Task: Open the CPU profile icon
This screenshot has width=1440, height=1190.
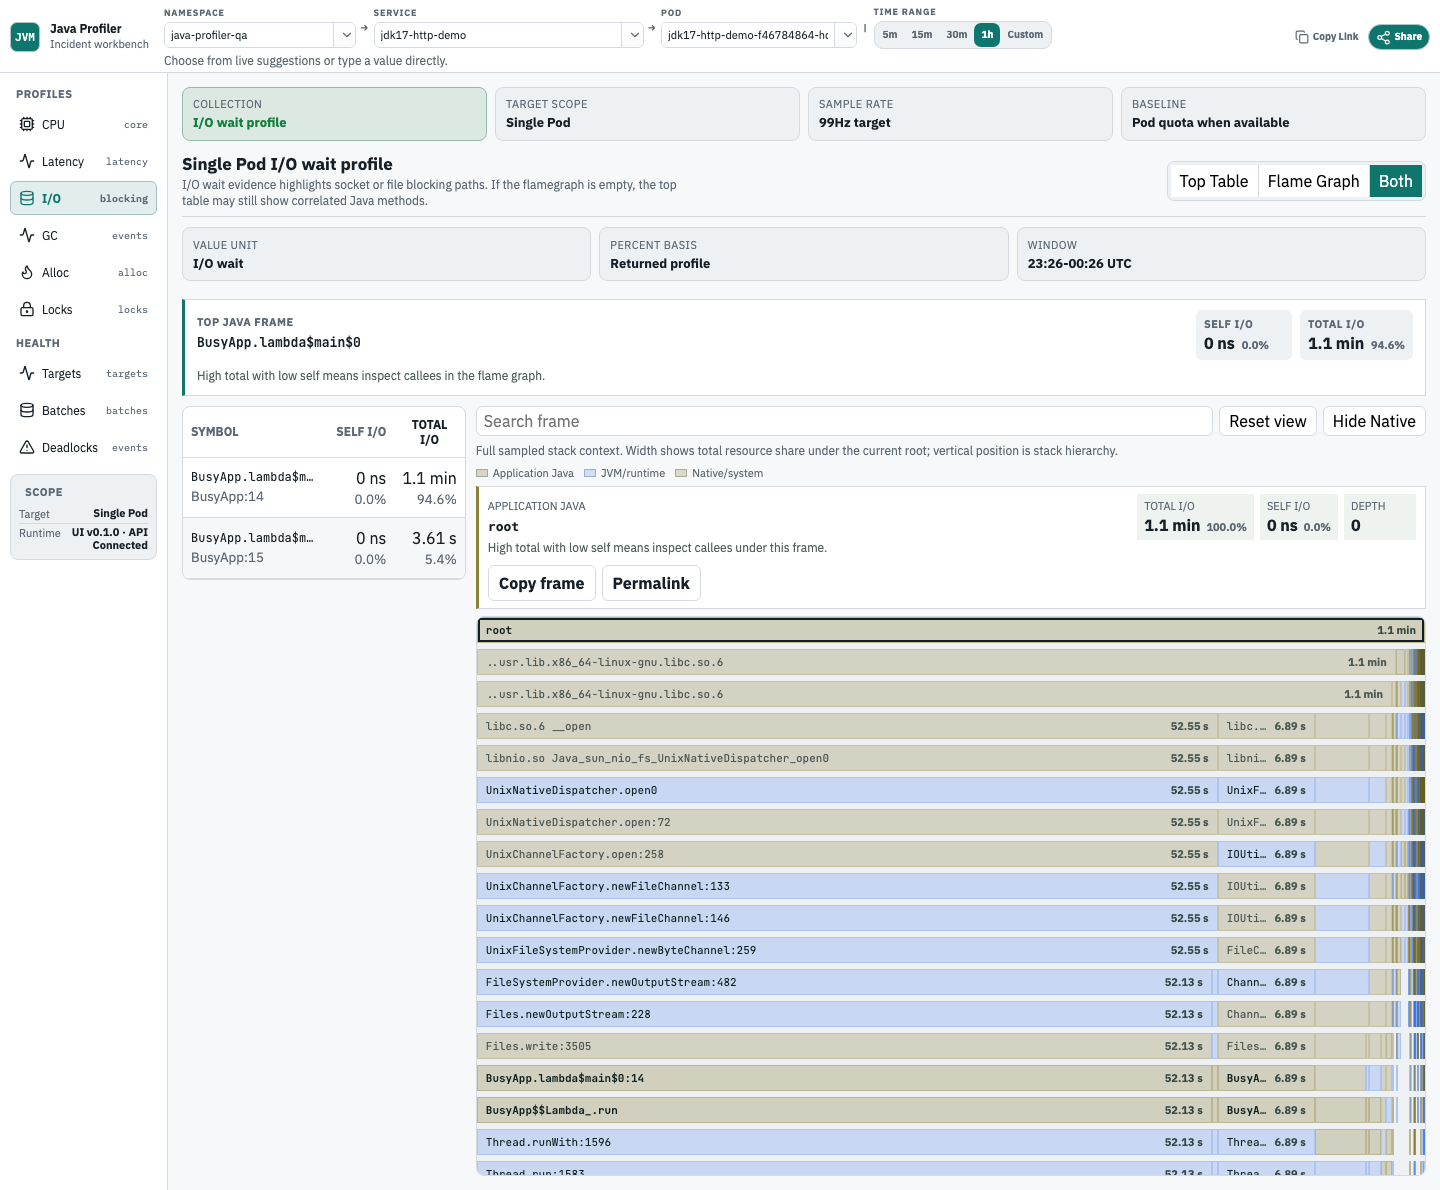Action: point(27,124)
